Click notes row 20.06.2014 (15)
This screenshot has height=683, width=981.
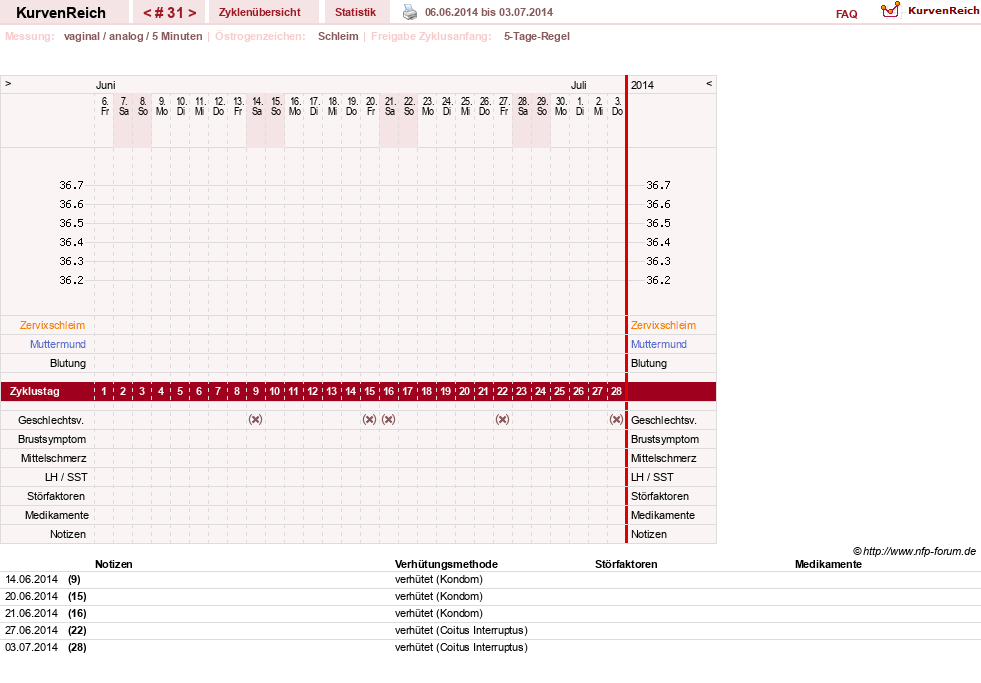click(x=490, y=597)
